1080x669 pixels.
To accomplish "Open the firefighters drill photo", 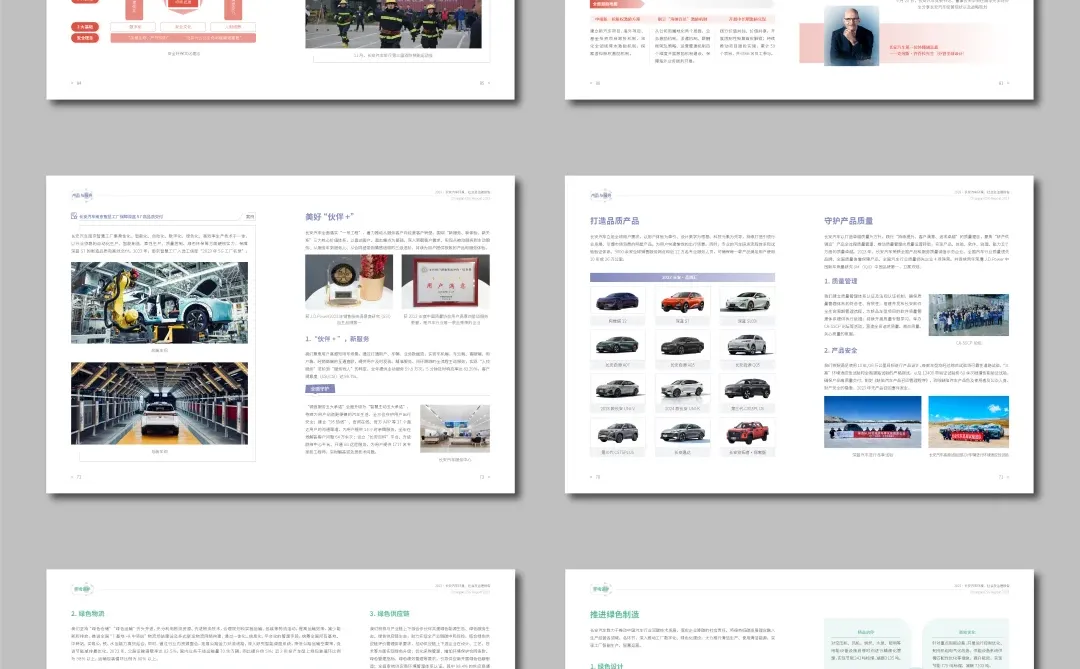I will 393,23.
